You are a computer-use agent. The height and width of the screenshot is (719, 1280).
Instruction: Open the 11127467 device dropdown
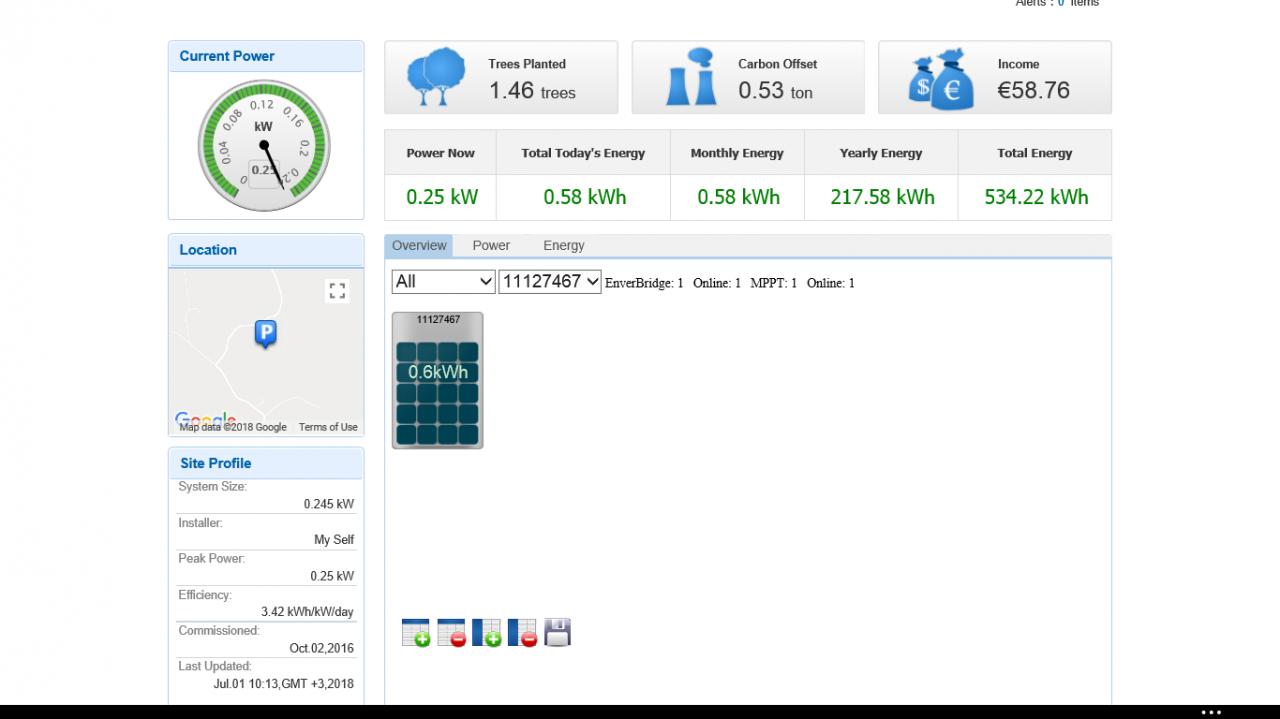[550, 282]
